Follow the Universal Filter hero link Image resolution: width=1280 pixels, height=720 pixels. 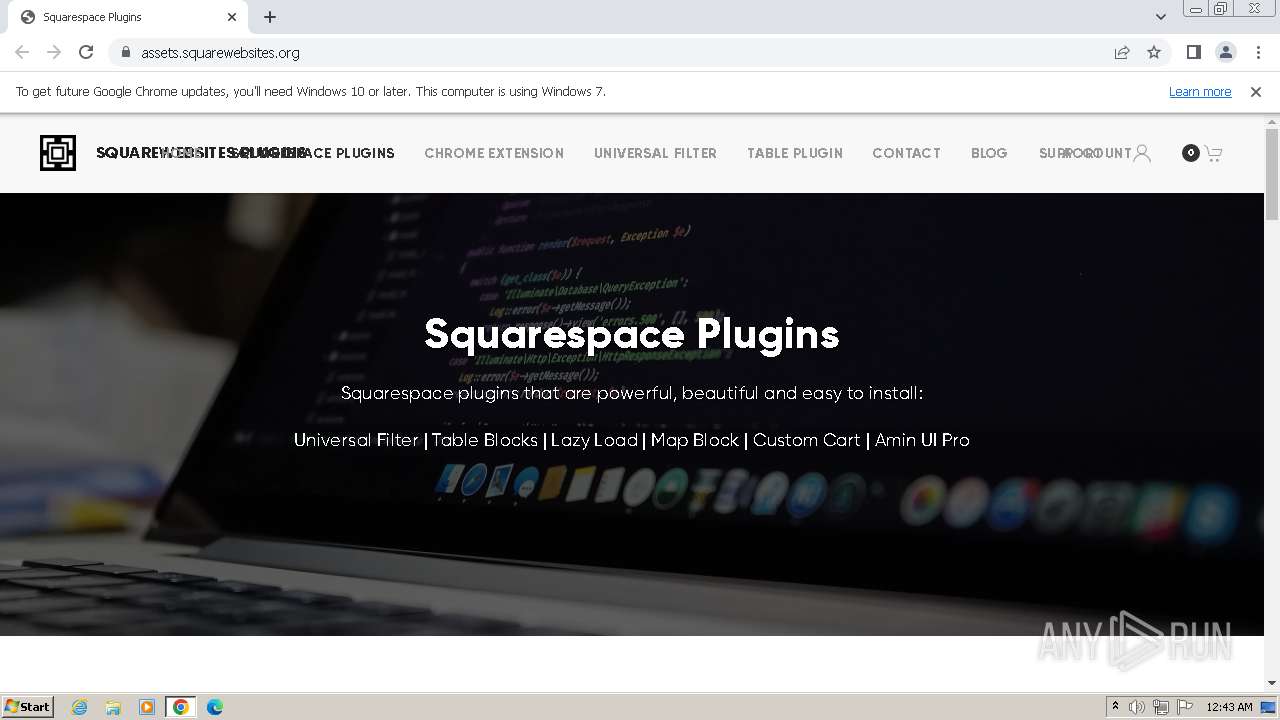pos(356,440)
